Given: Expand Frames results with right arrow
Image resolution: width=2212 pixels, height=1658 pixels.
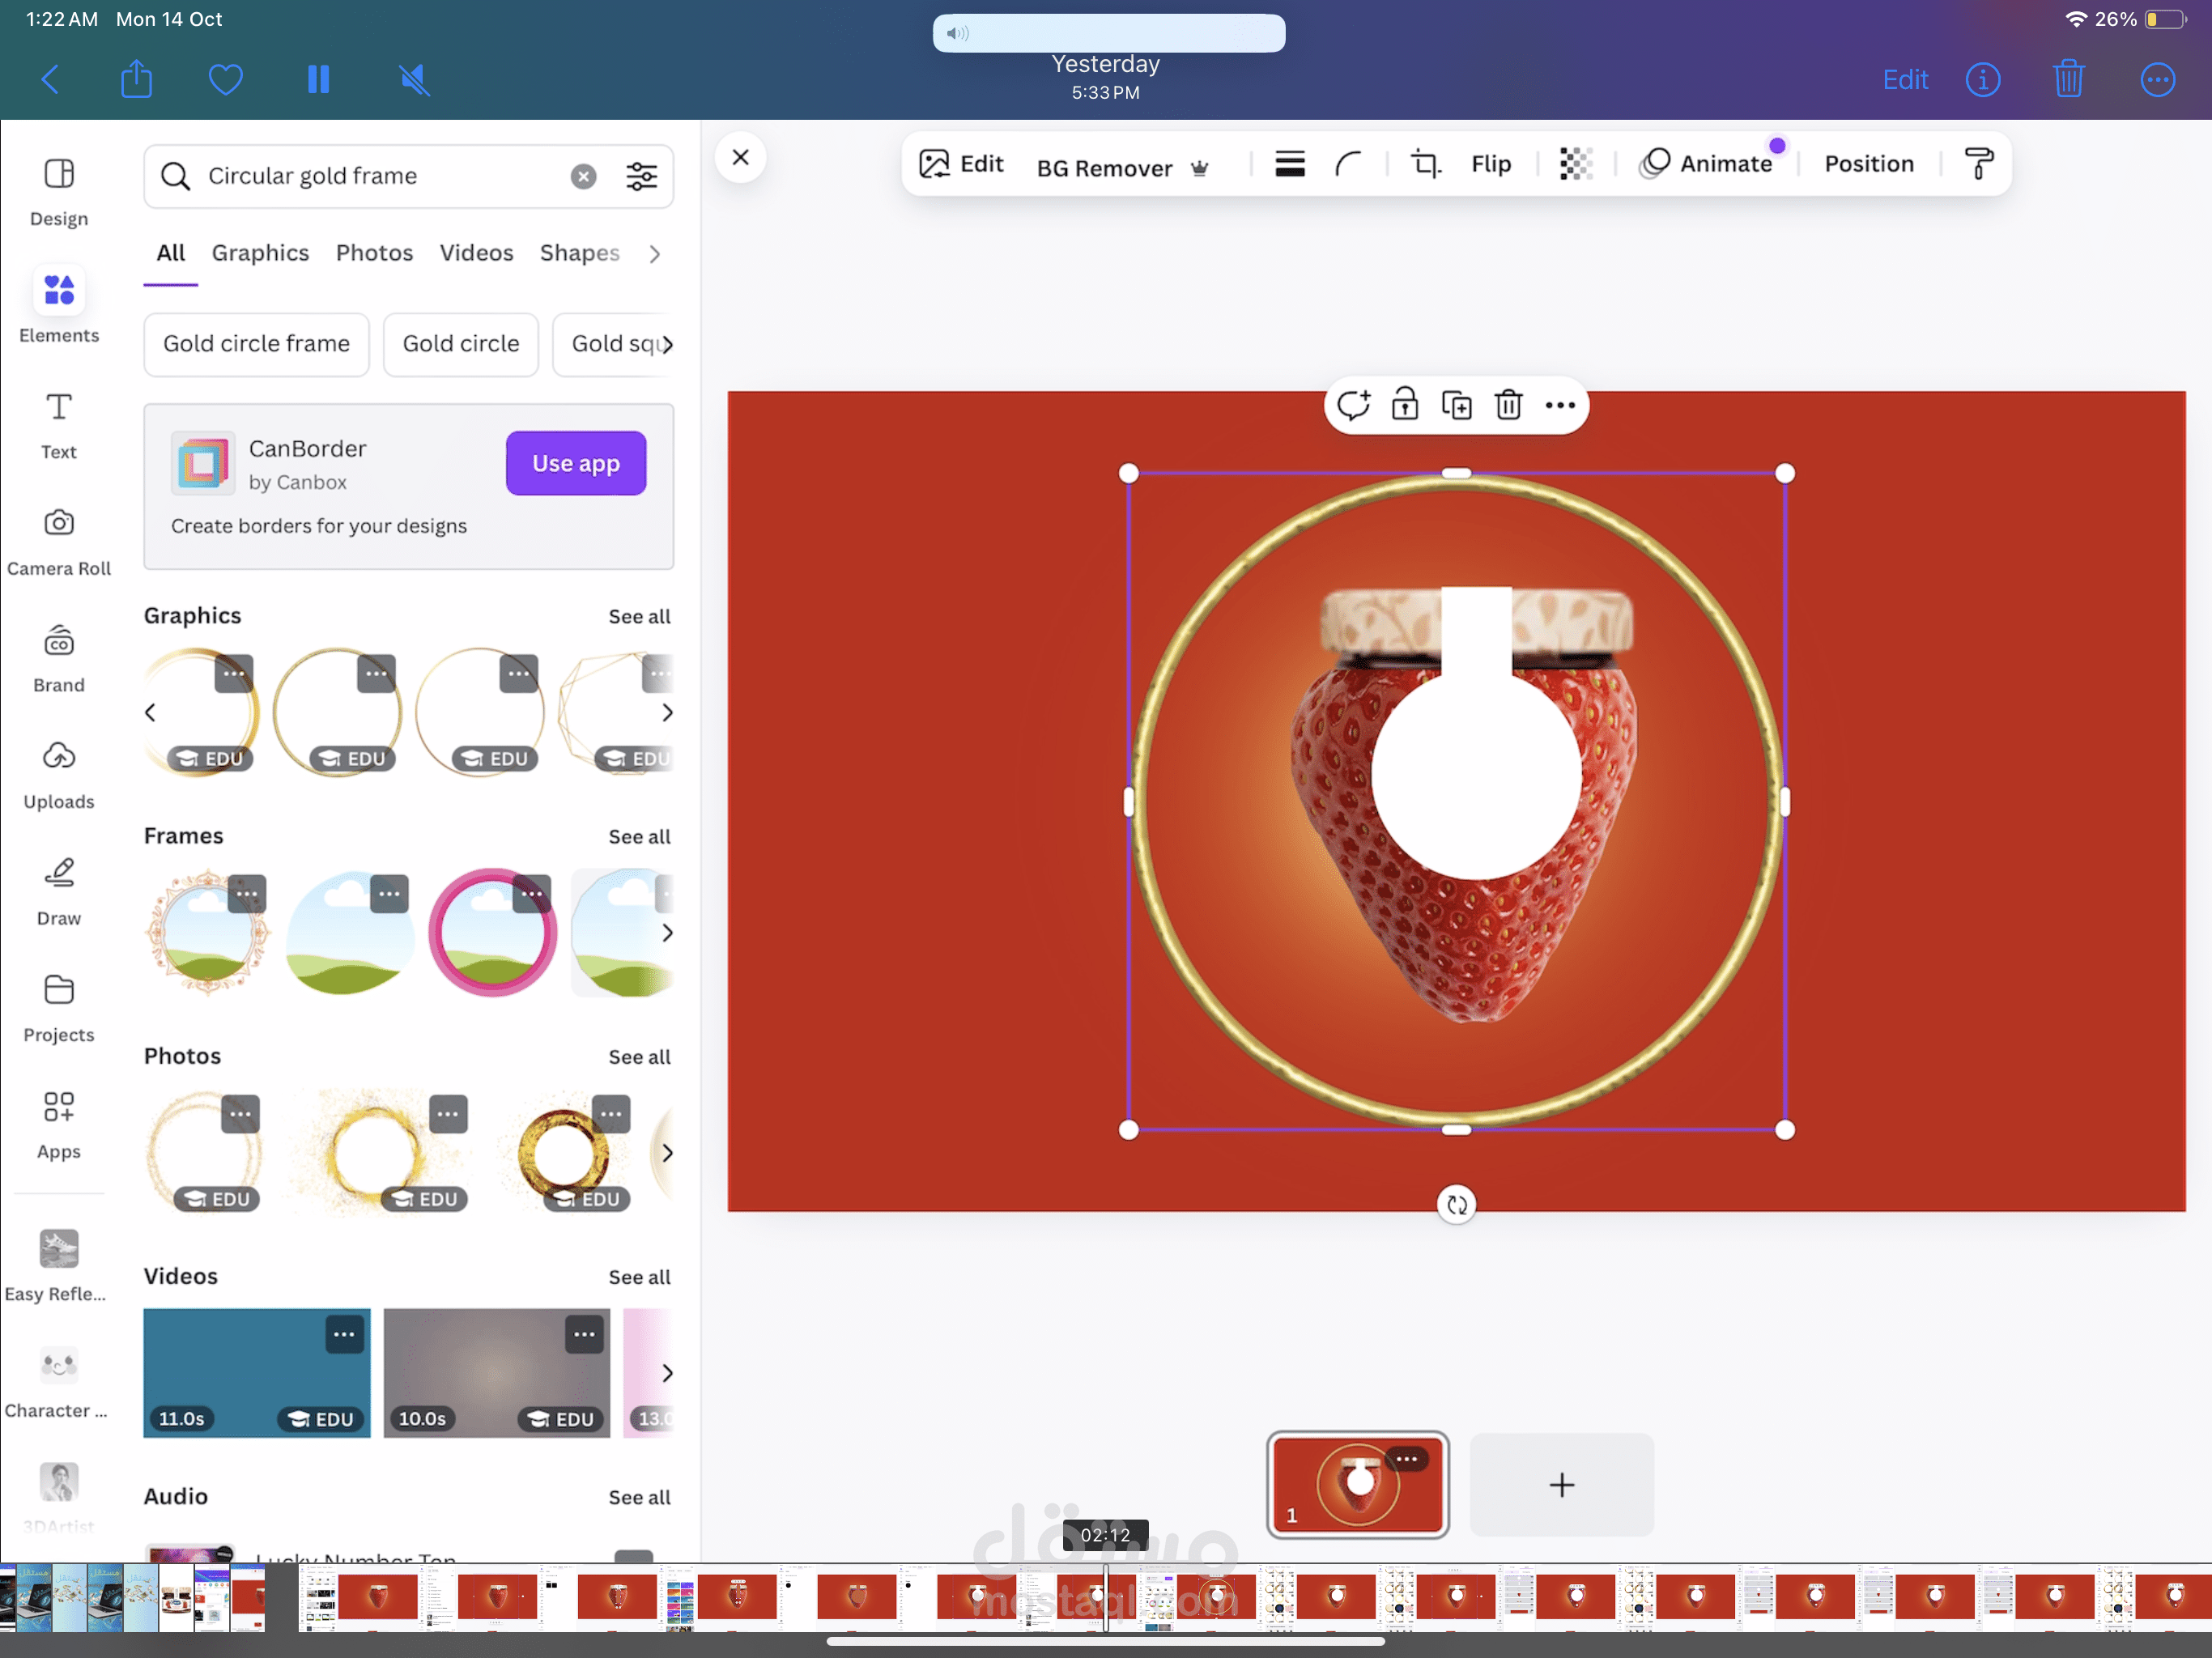Looking at the screenshot, I should (667, 932).
